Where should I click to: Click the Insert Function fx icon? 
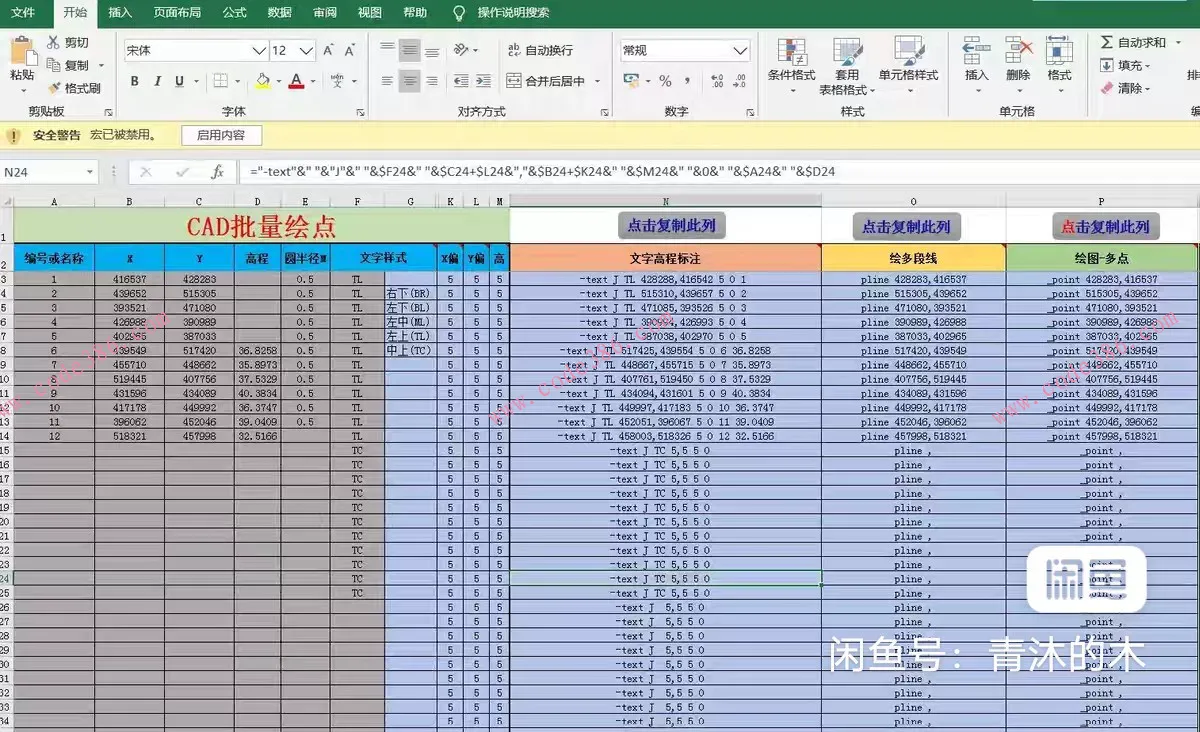[217, 172]
